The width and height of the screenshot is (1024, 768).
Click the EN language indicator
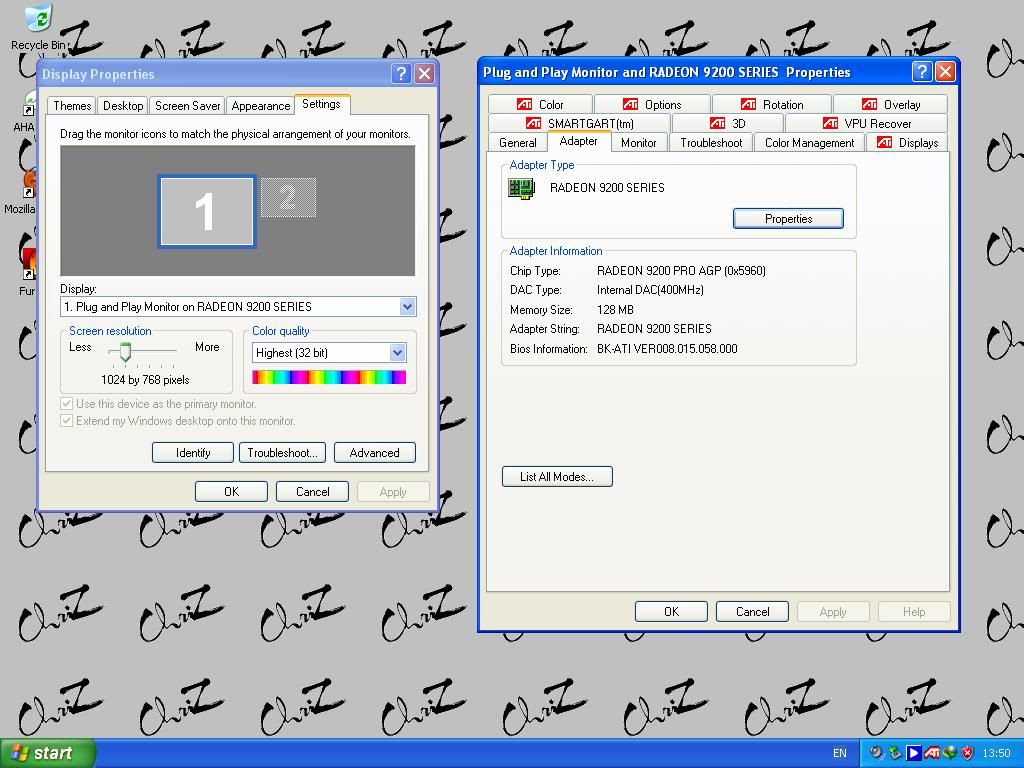840,753
